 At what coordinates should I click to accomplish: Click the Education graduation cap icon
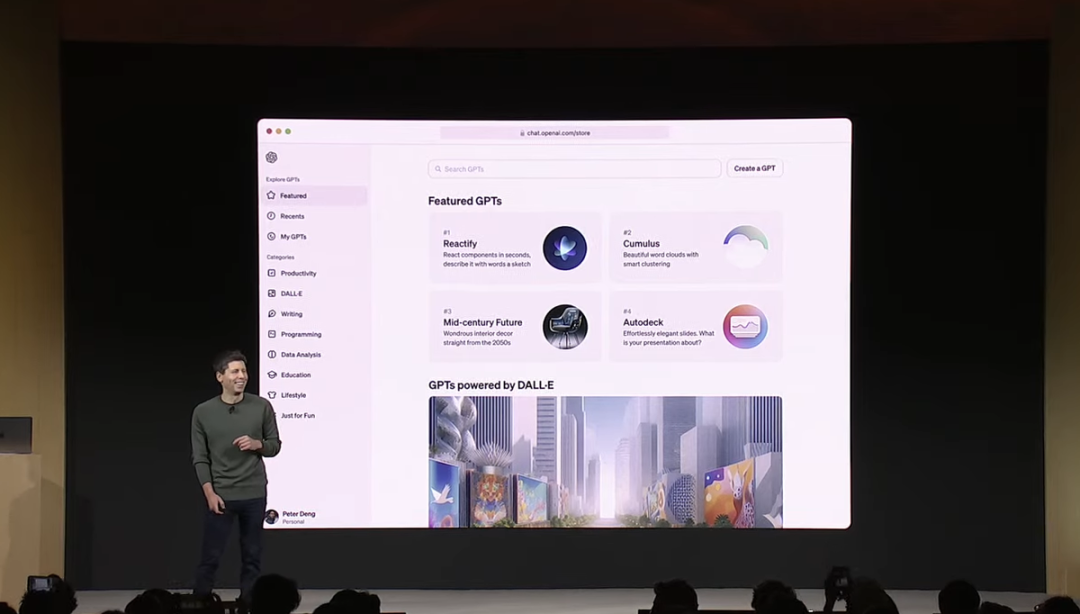[x=272, y=375]
